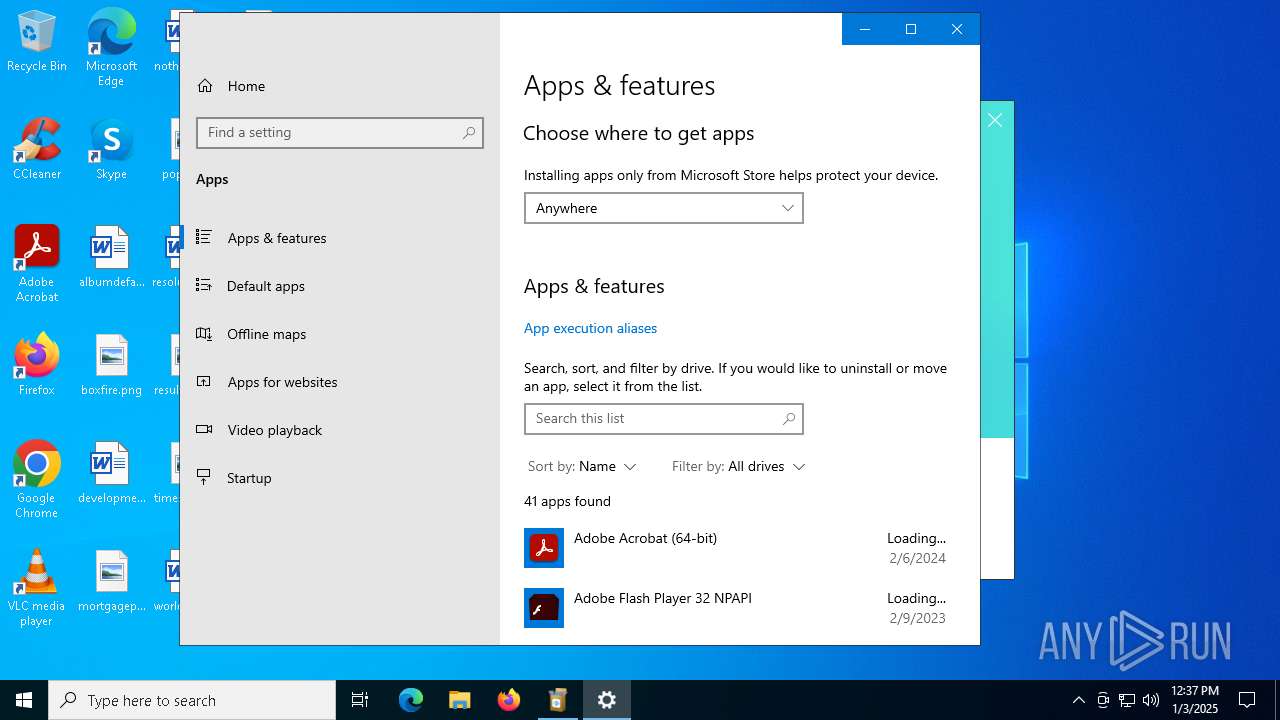
Task: Select Adobe Acrobat (64-bit) app icon
Action: click(544, 548)
